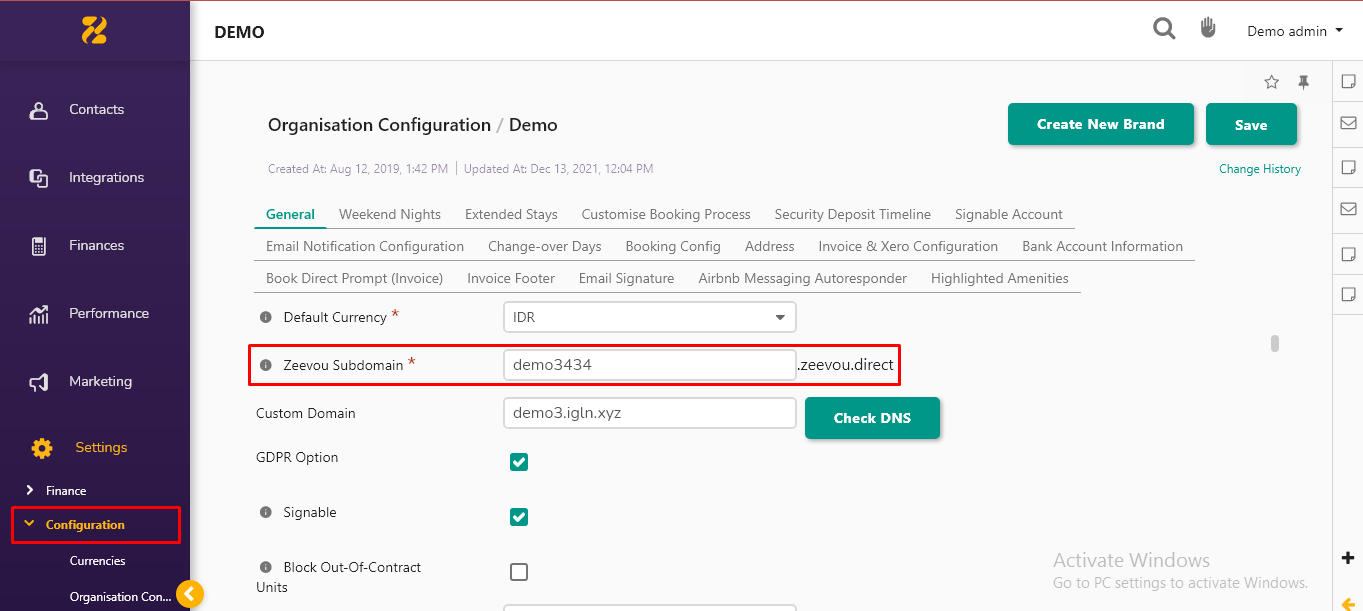
Task: Open Email Notification Configuration tab
Action: point(365,246)
